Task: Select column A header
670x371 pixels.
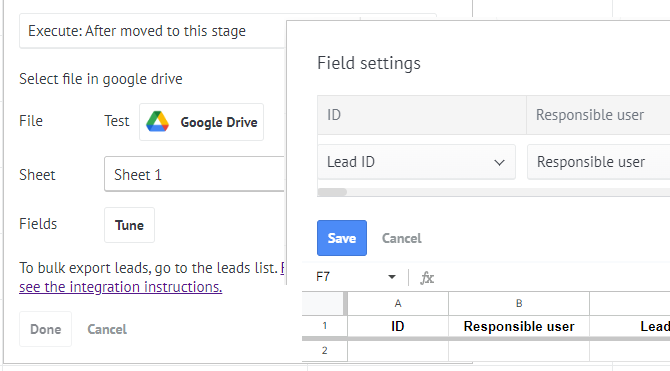Action: (398, 303)
